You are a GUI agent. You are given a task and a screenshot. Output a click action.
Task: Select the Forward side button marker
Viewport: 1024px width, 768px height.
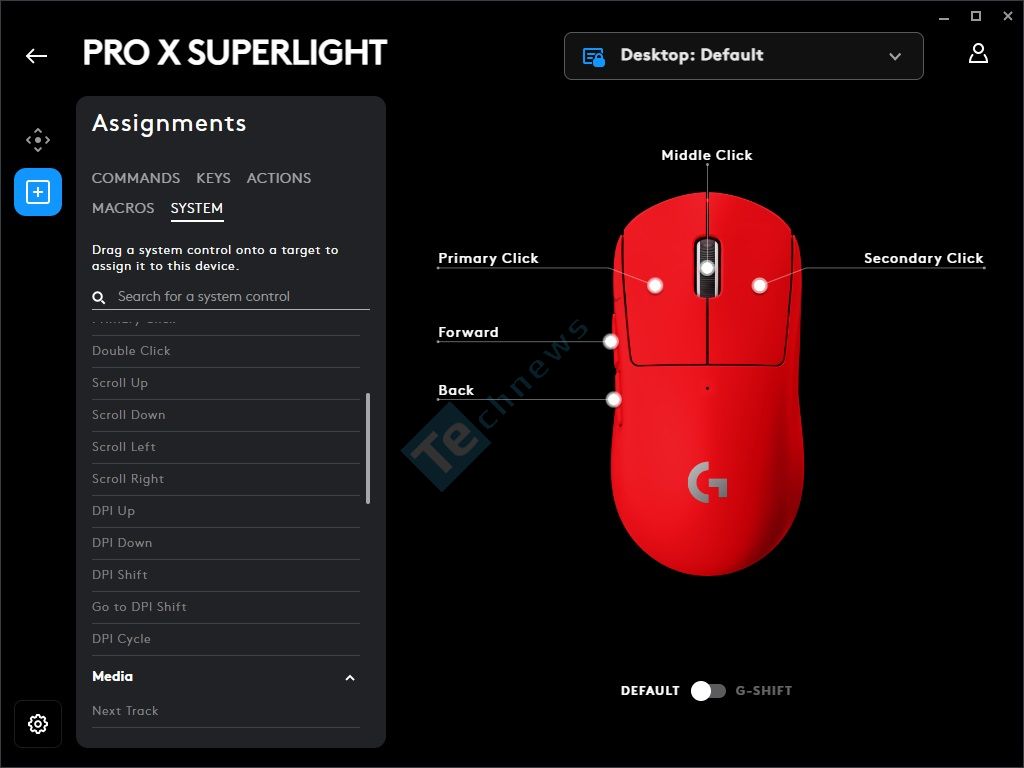click(611, 341)
